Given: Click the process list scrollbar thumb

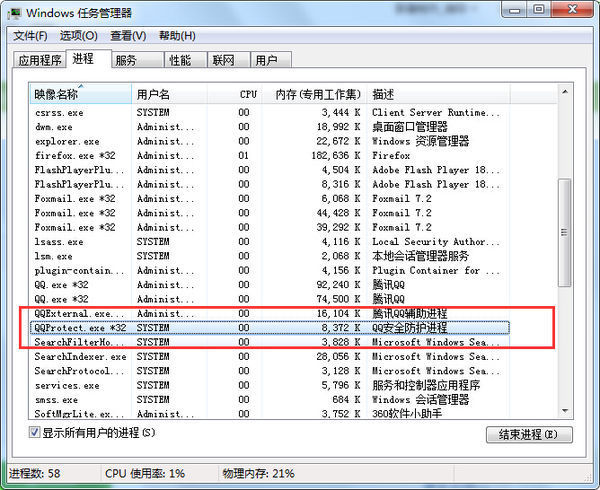Looking at the screenshot, I should tap(564, 232).
